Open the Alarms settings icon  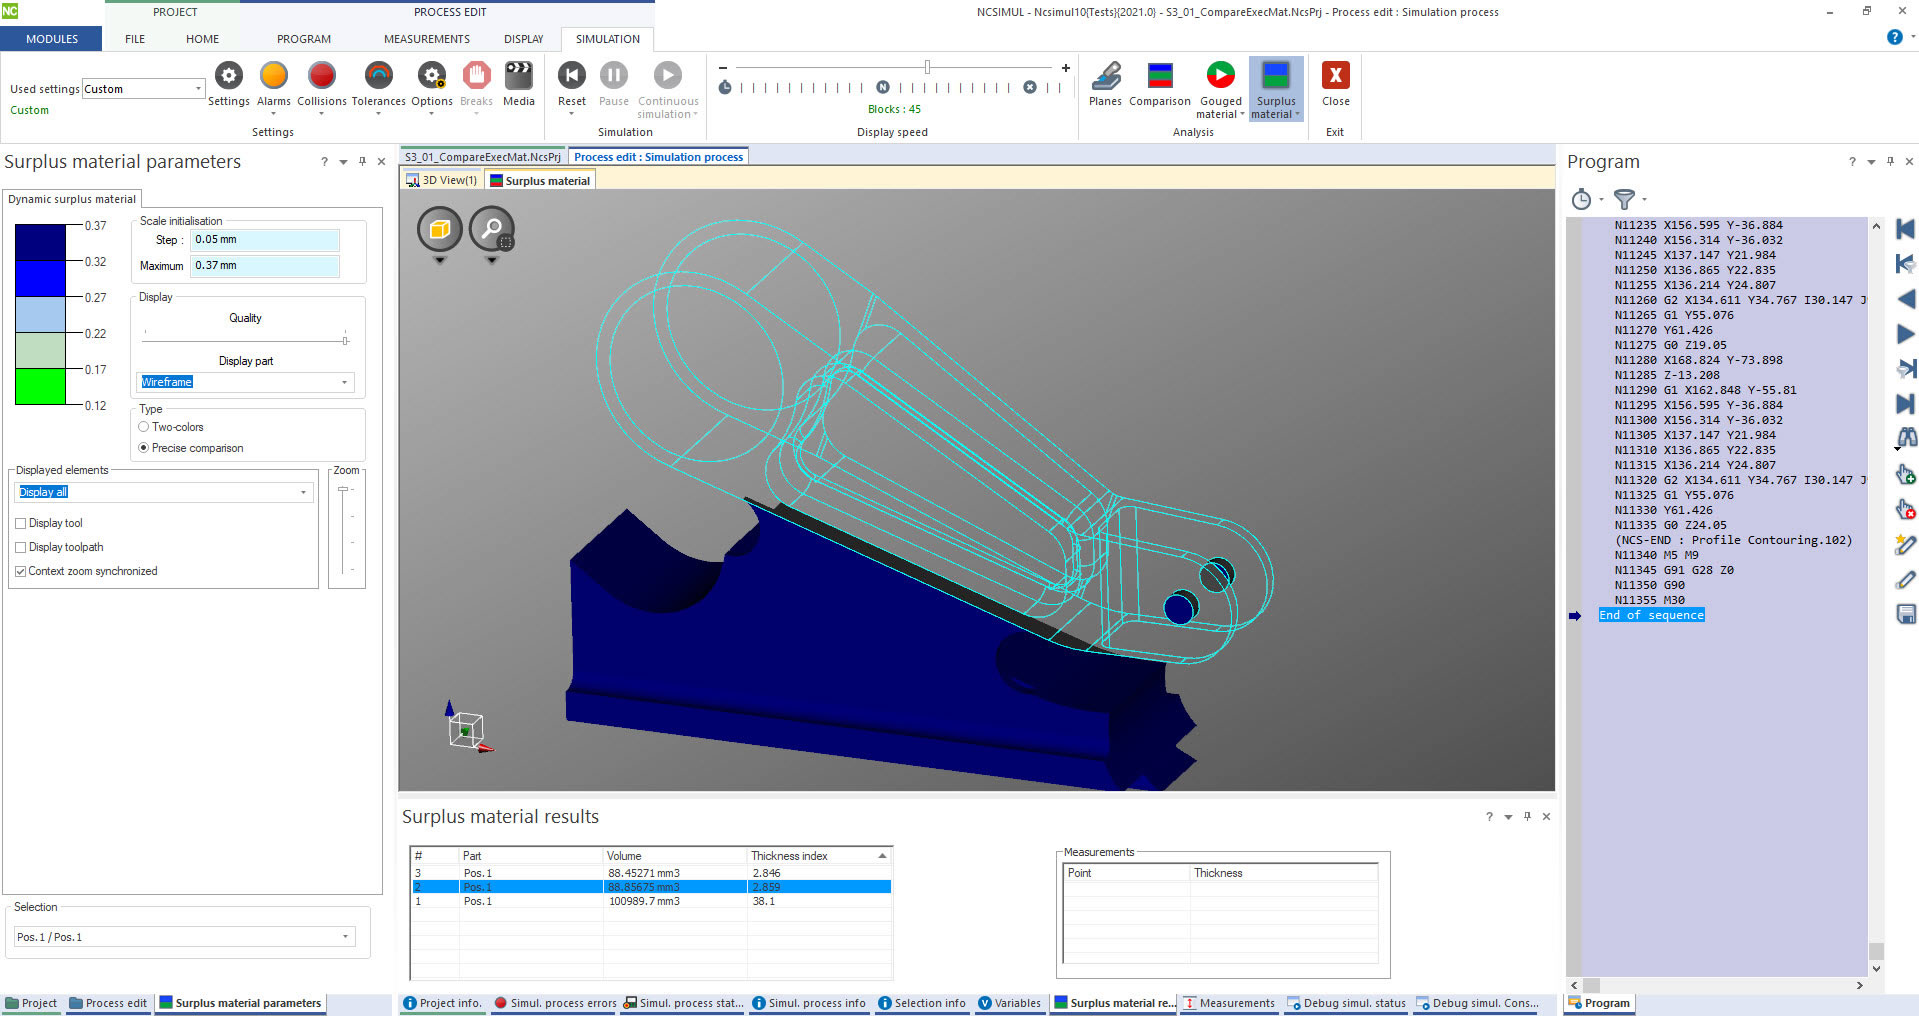(x=273, y=77)
